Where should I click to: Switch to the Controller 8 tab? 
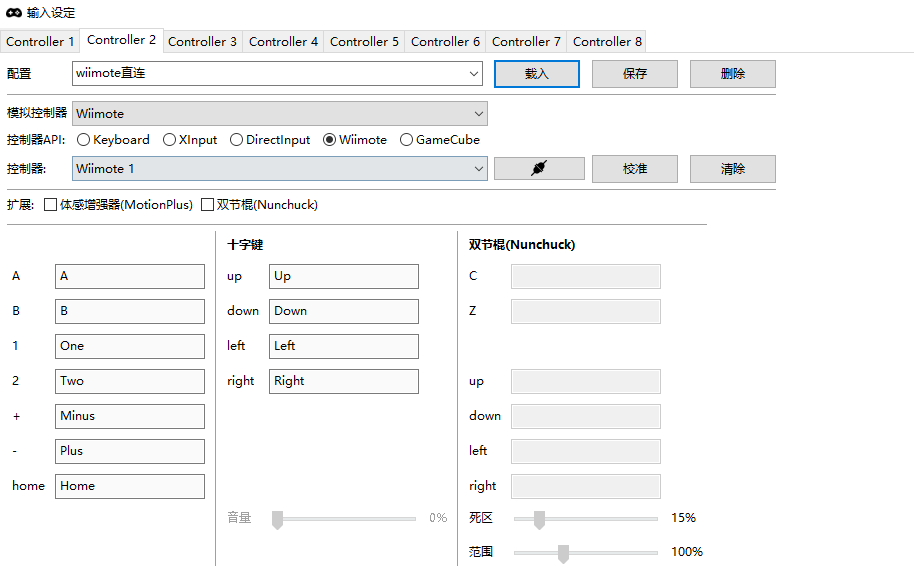click(x=607, y=42)
